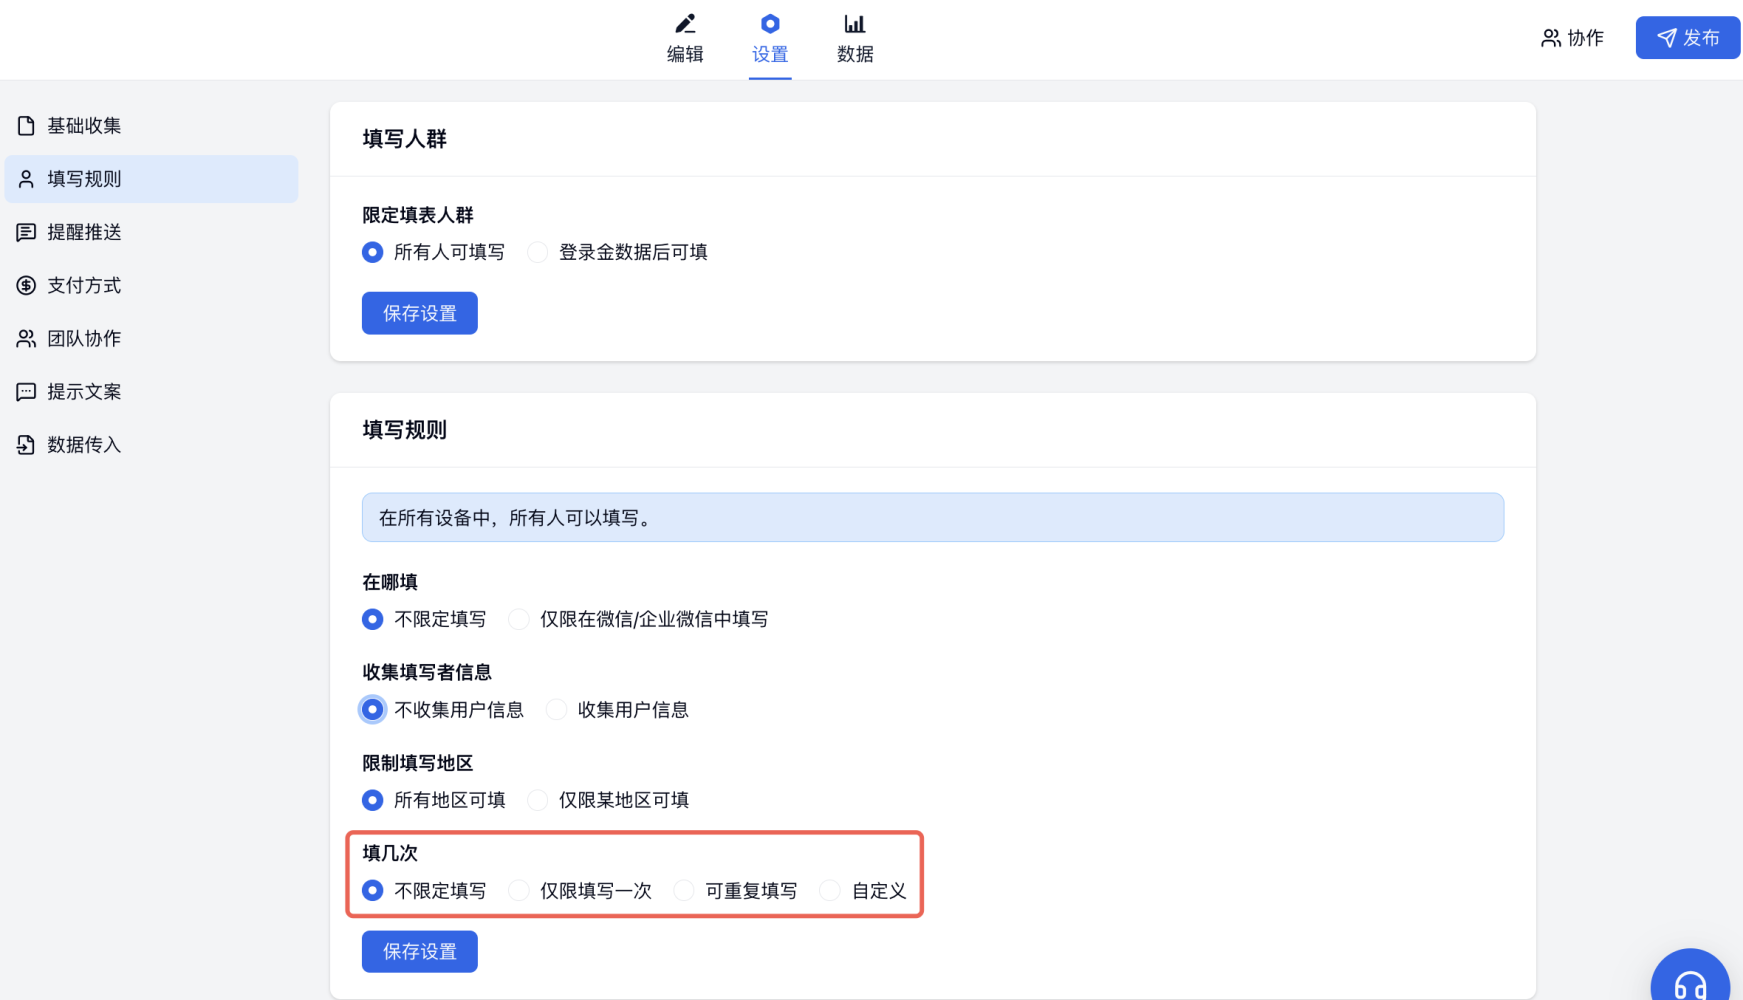Select 不限定填写 under 在哪填
This screenshot has height=1000, width=1743.
pos(373,619)
